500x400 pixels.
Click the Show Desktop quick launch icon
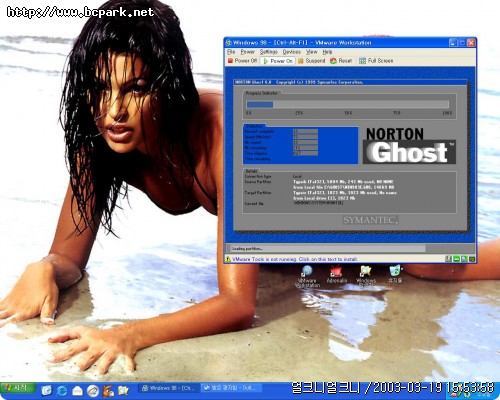(x=47, y=390)
